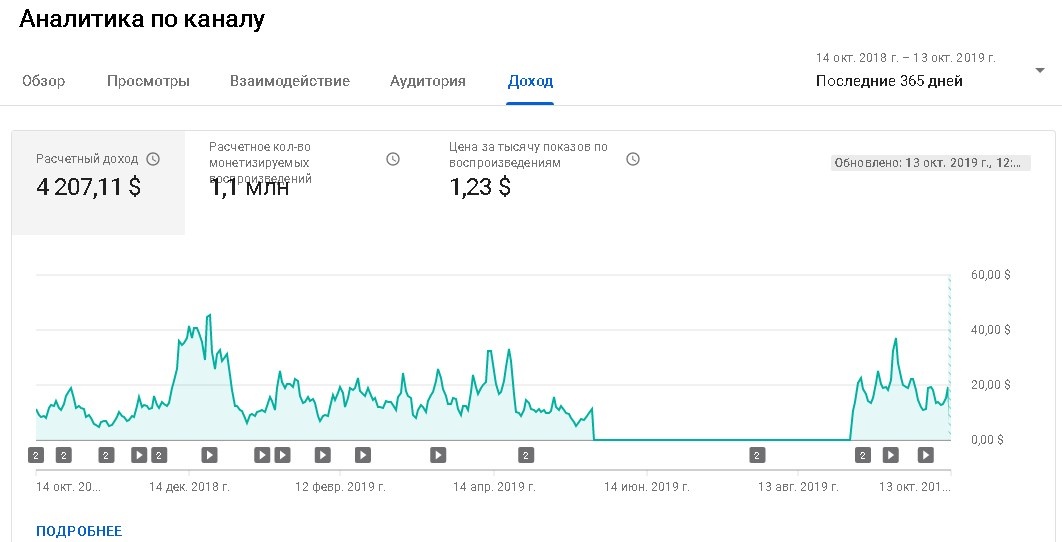Click the clock icon beside Цена за тысячу показов

click(633, 159)
